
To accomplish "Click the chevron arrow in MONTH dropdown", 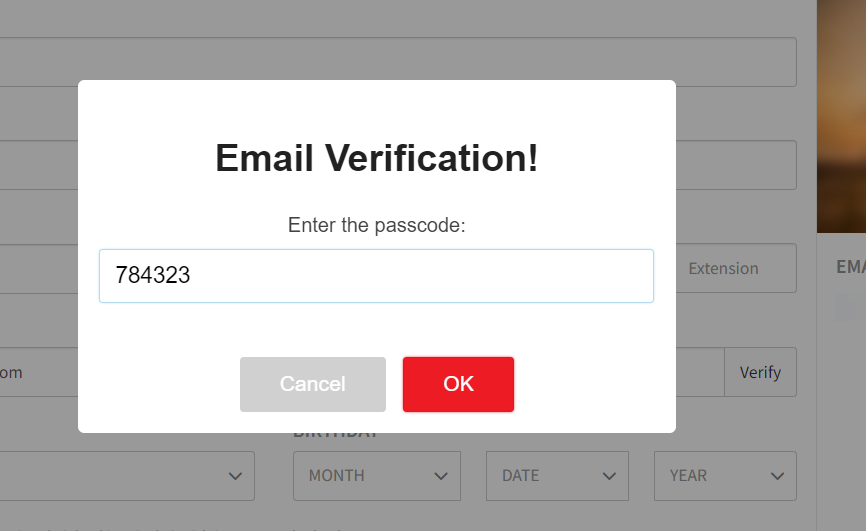I will (440, 476).
